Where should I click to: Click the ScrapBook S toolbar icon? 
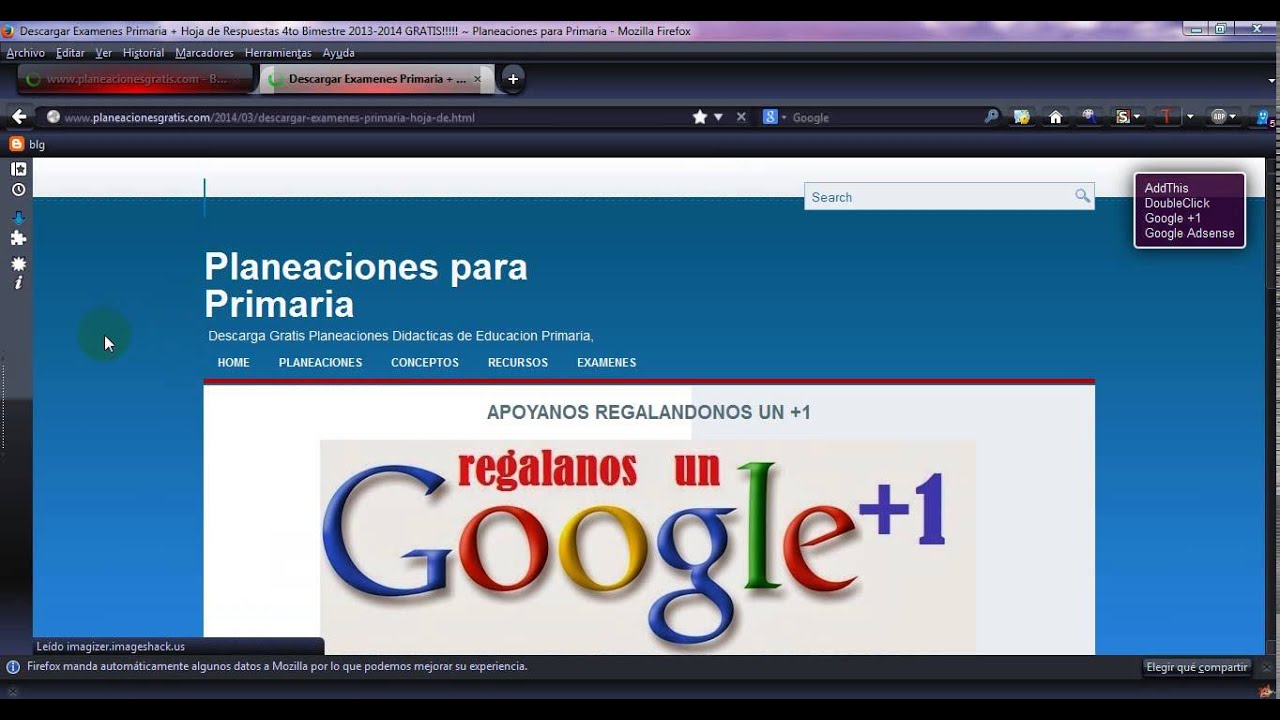point(1124,116)
